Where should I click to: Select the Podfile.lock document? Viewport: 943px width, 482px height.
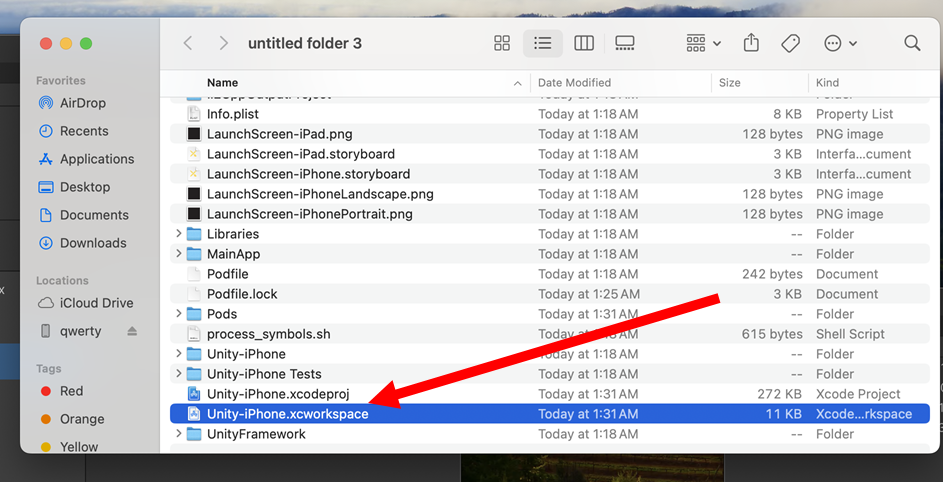(x=550, y=294)
